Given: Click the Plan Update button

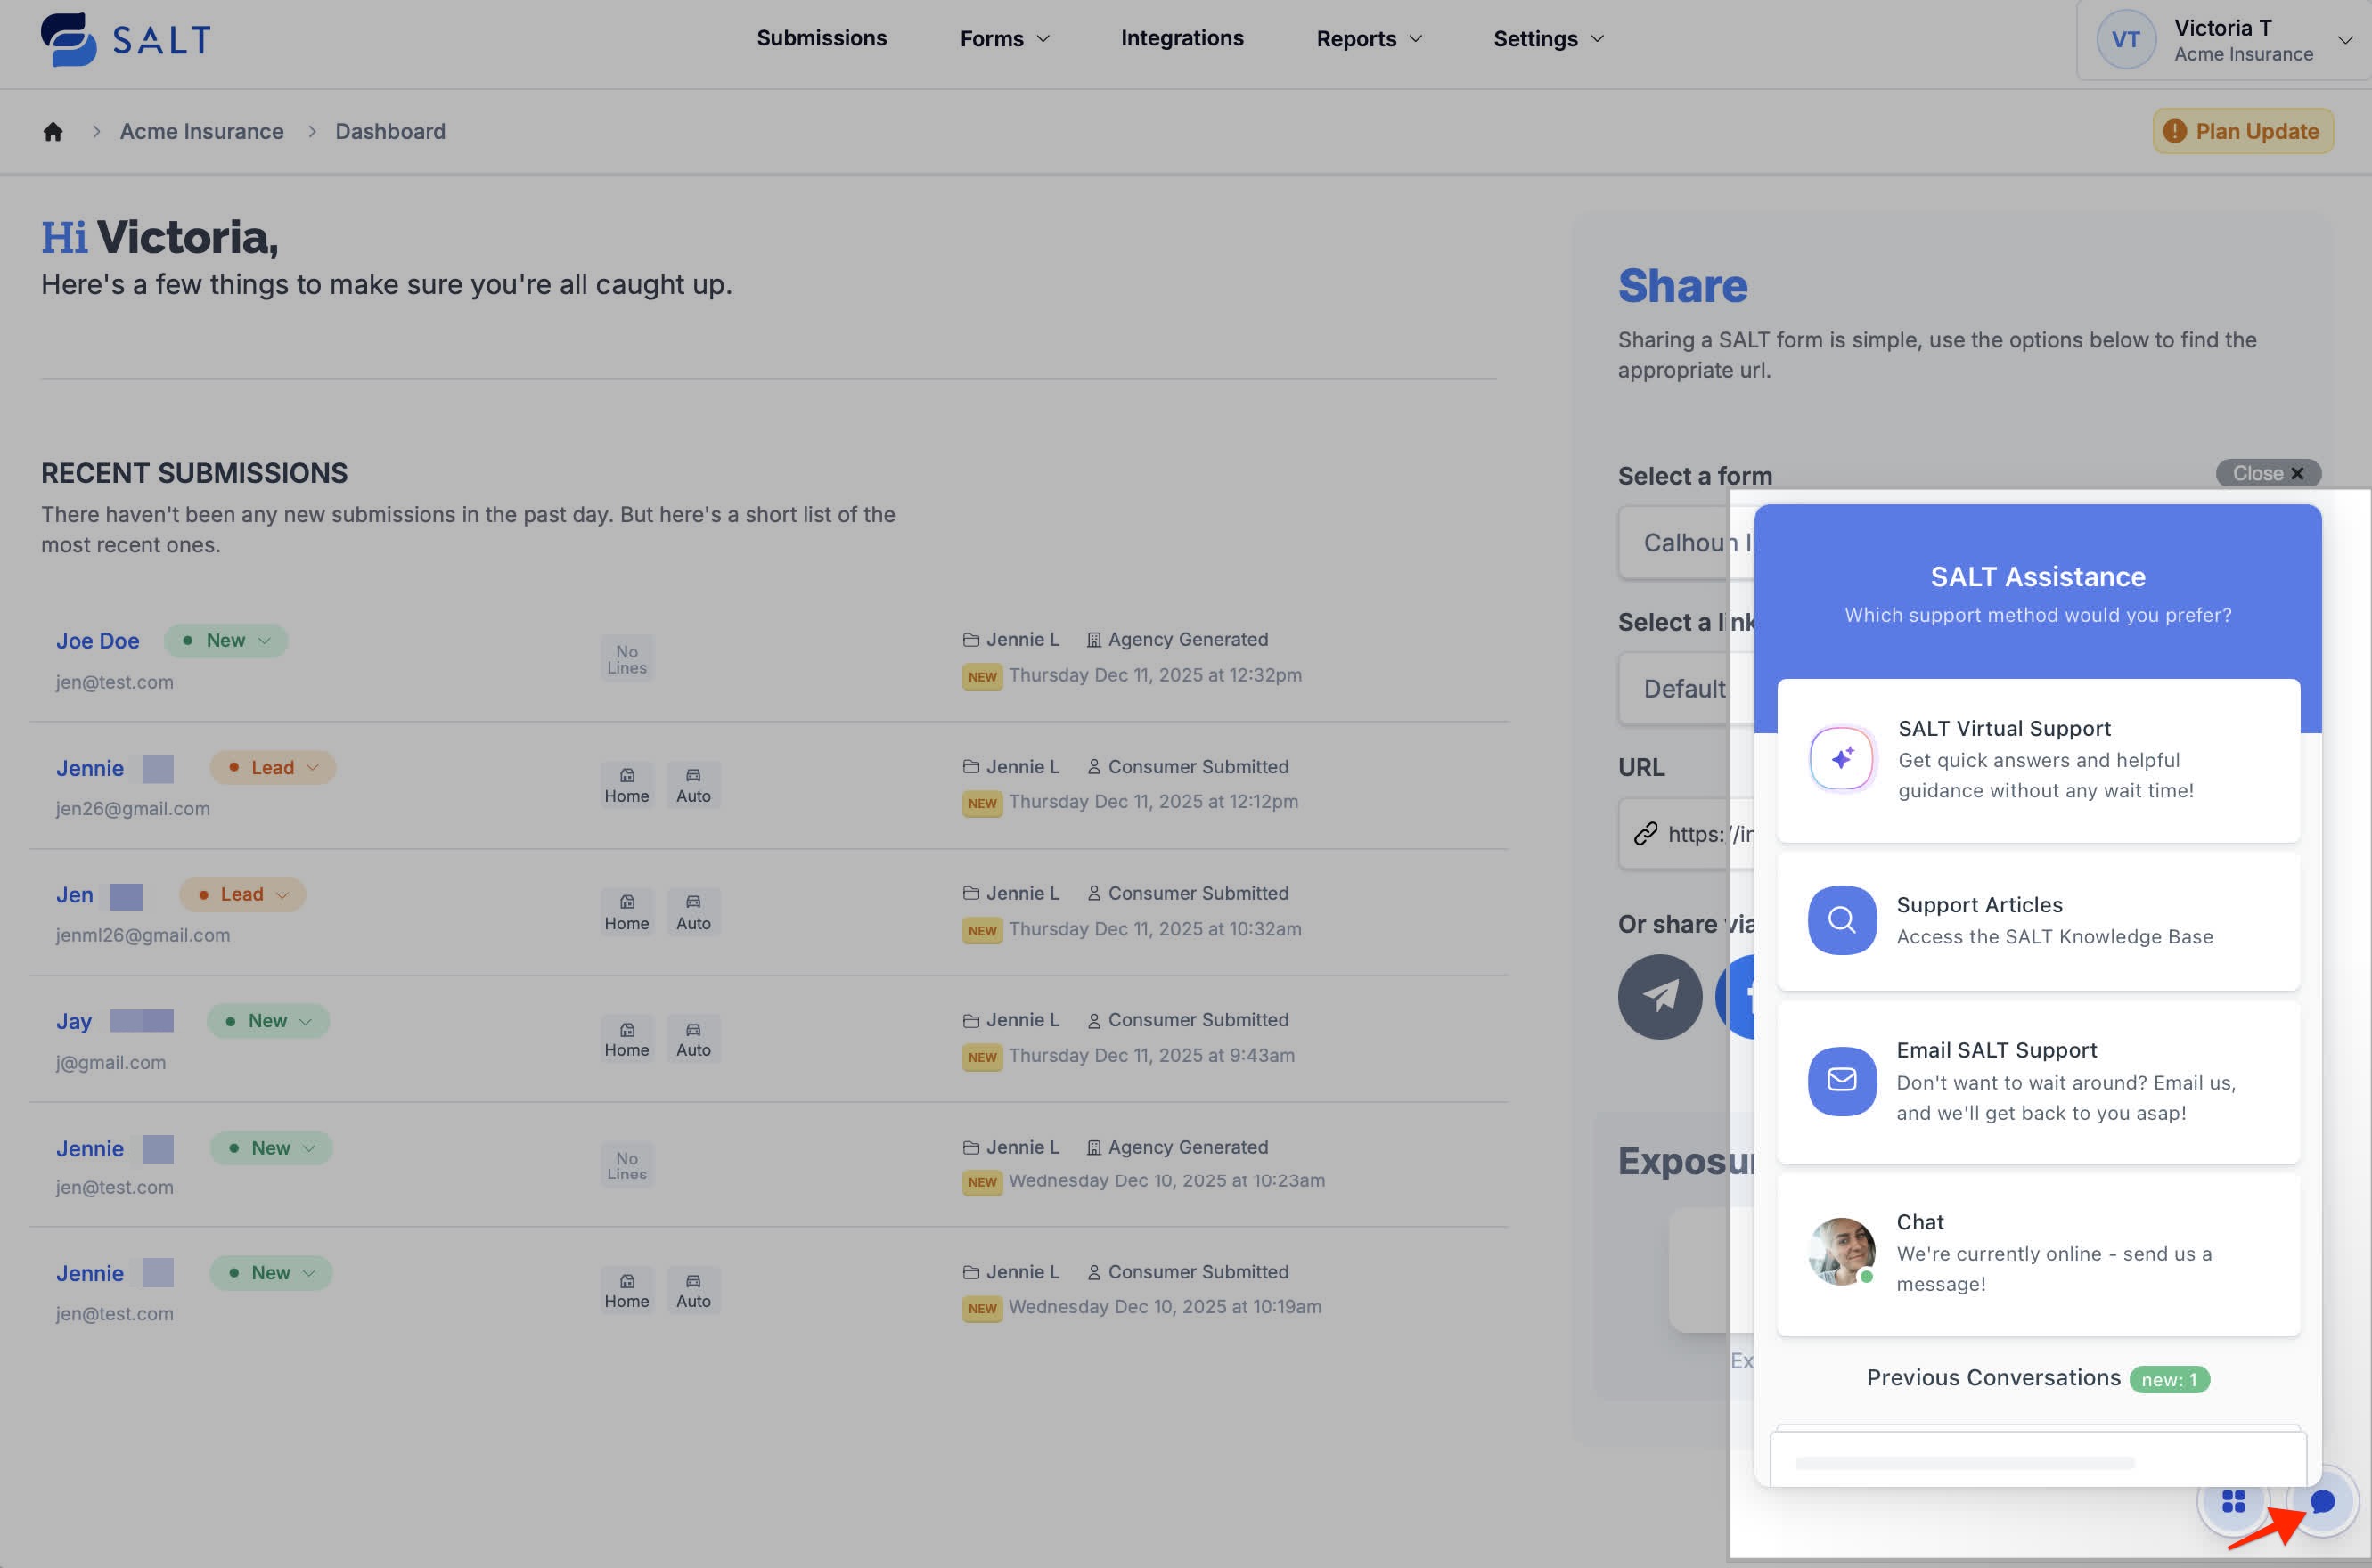Looking at the screenshot, I should coord(2243,131).
